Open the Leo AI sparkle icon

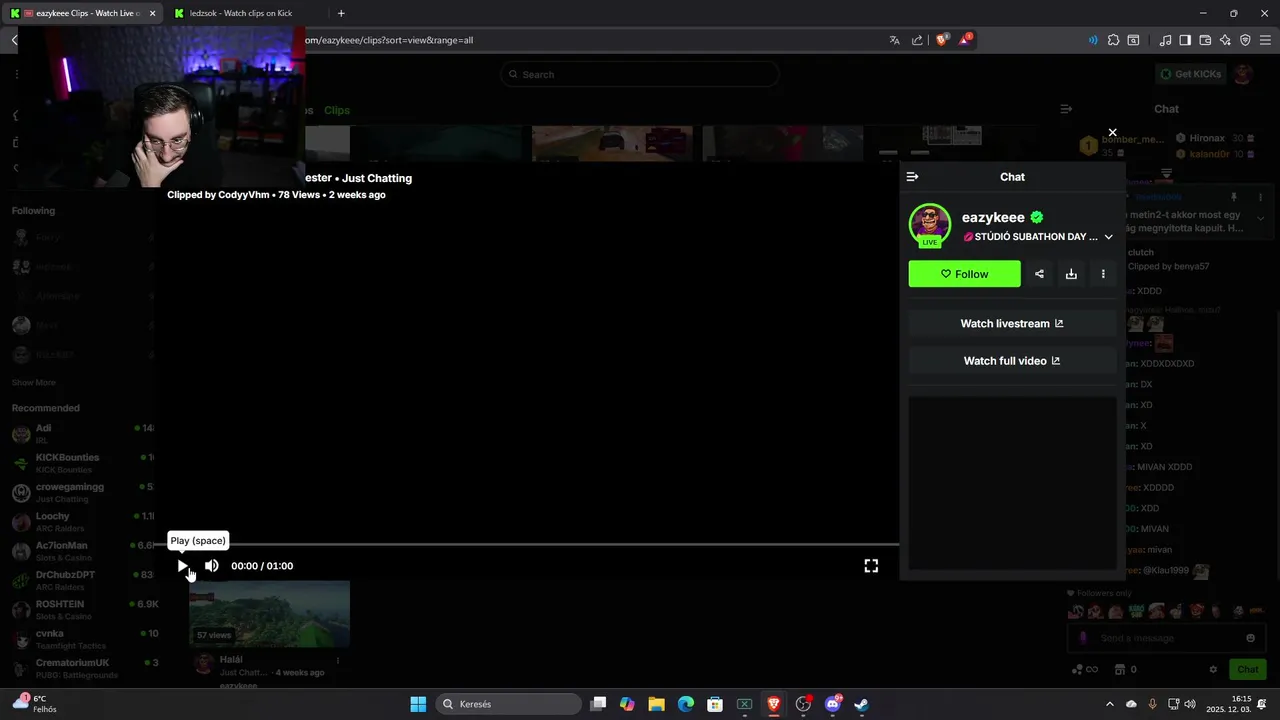(1225, 40)
